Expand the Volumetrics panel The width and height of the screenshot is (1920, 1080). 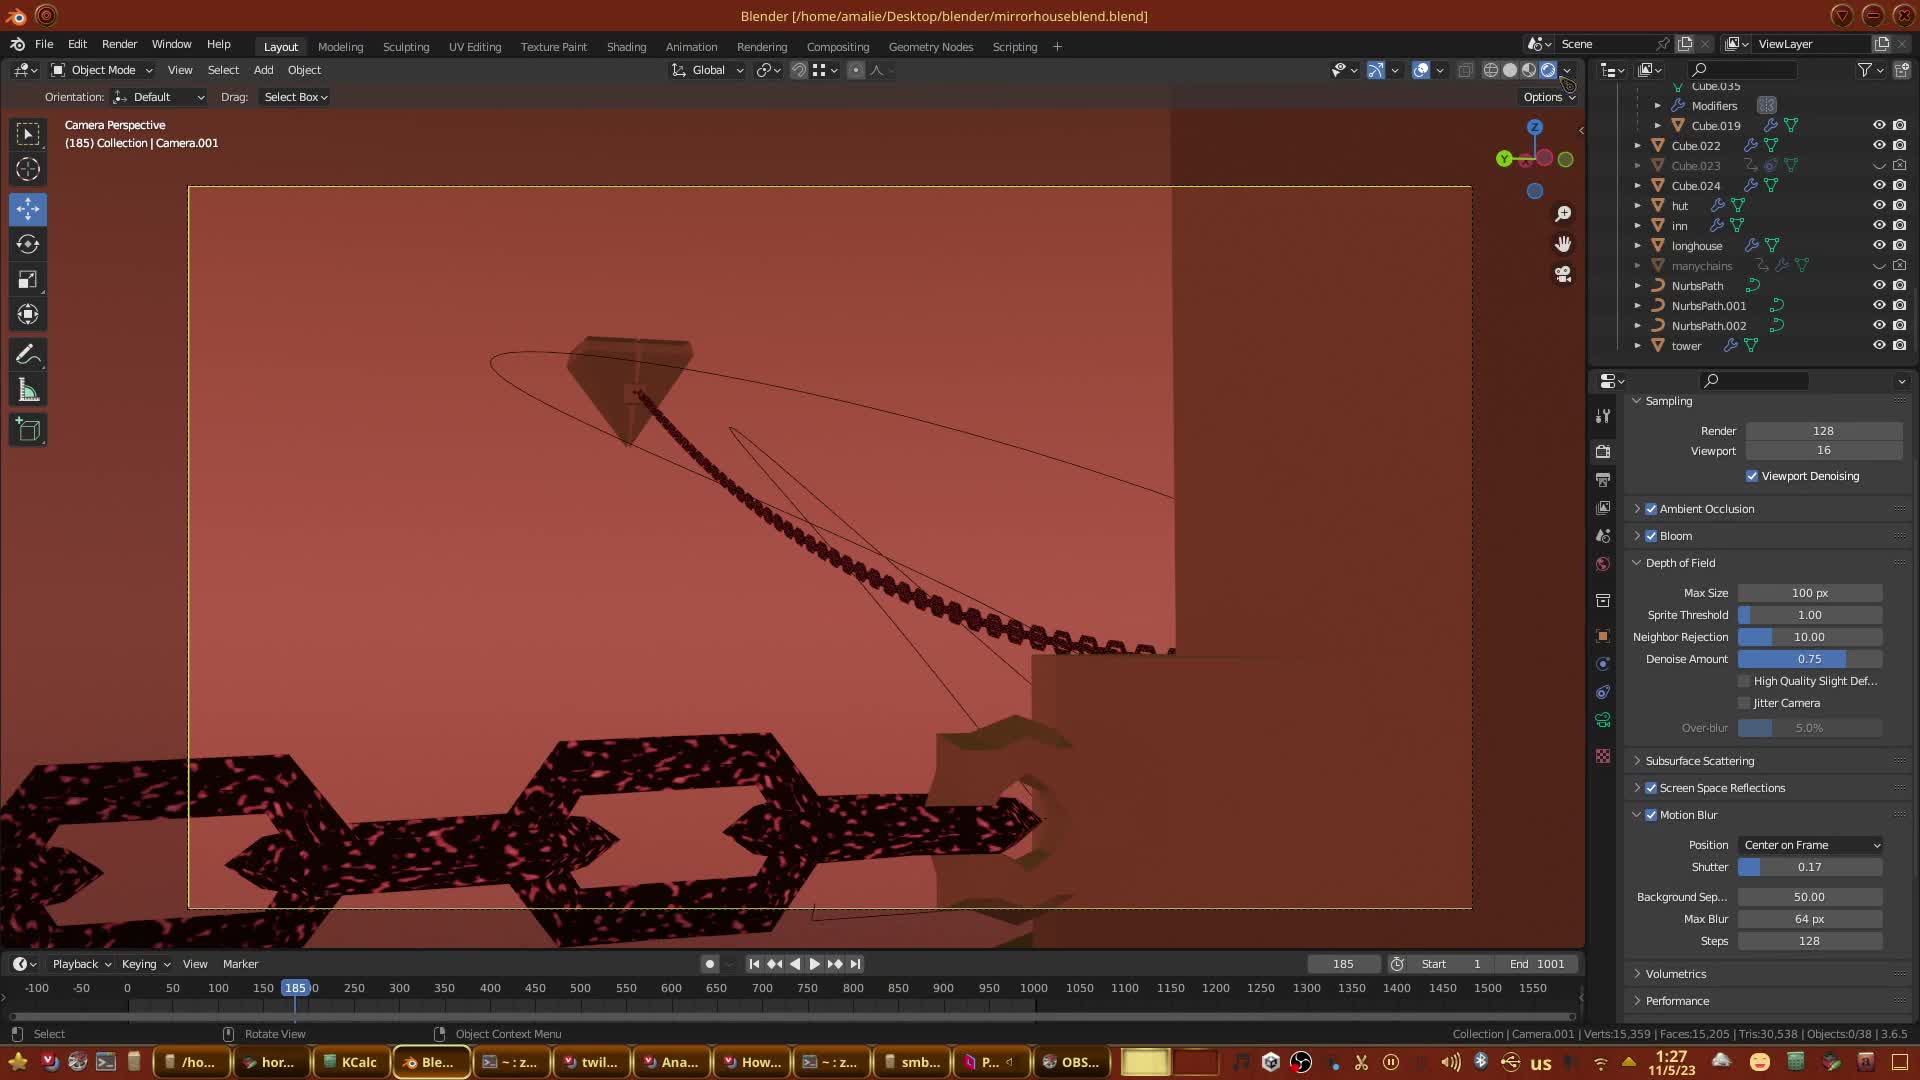pyautogui.click(x=1675, y=974)
